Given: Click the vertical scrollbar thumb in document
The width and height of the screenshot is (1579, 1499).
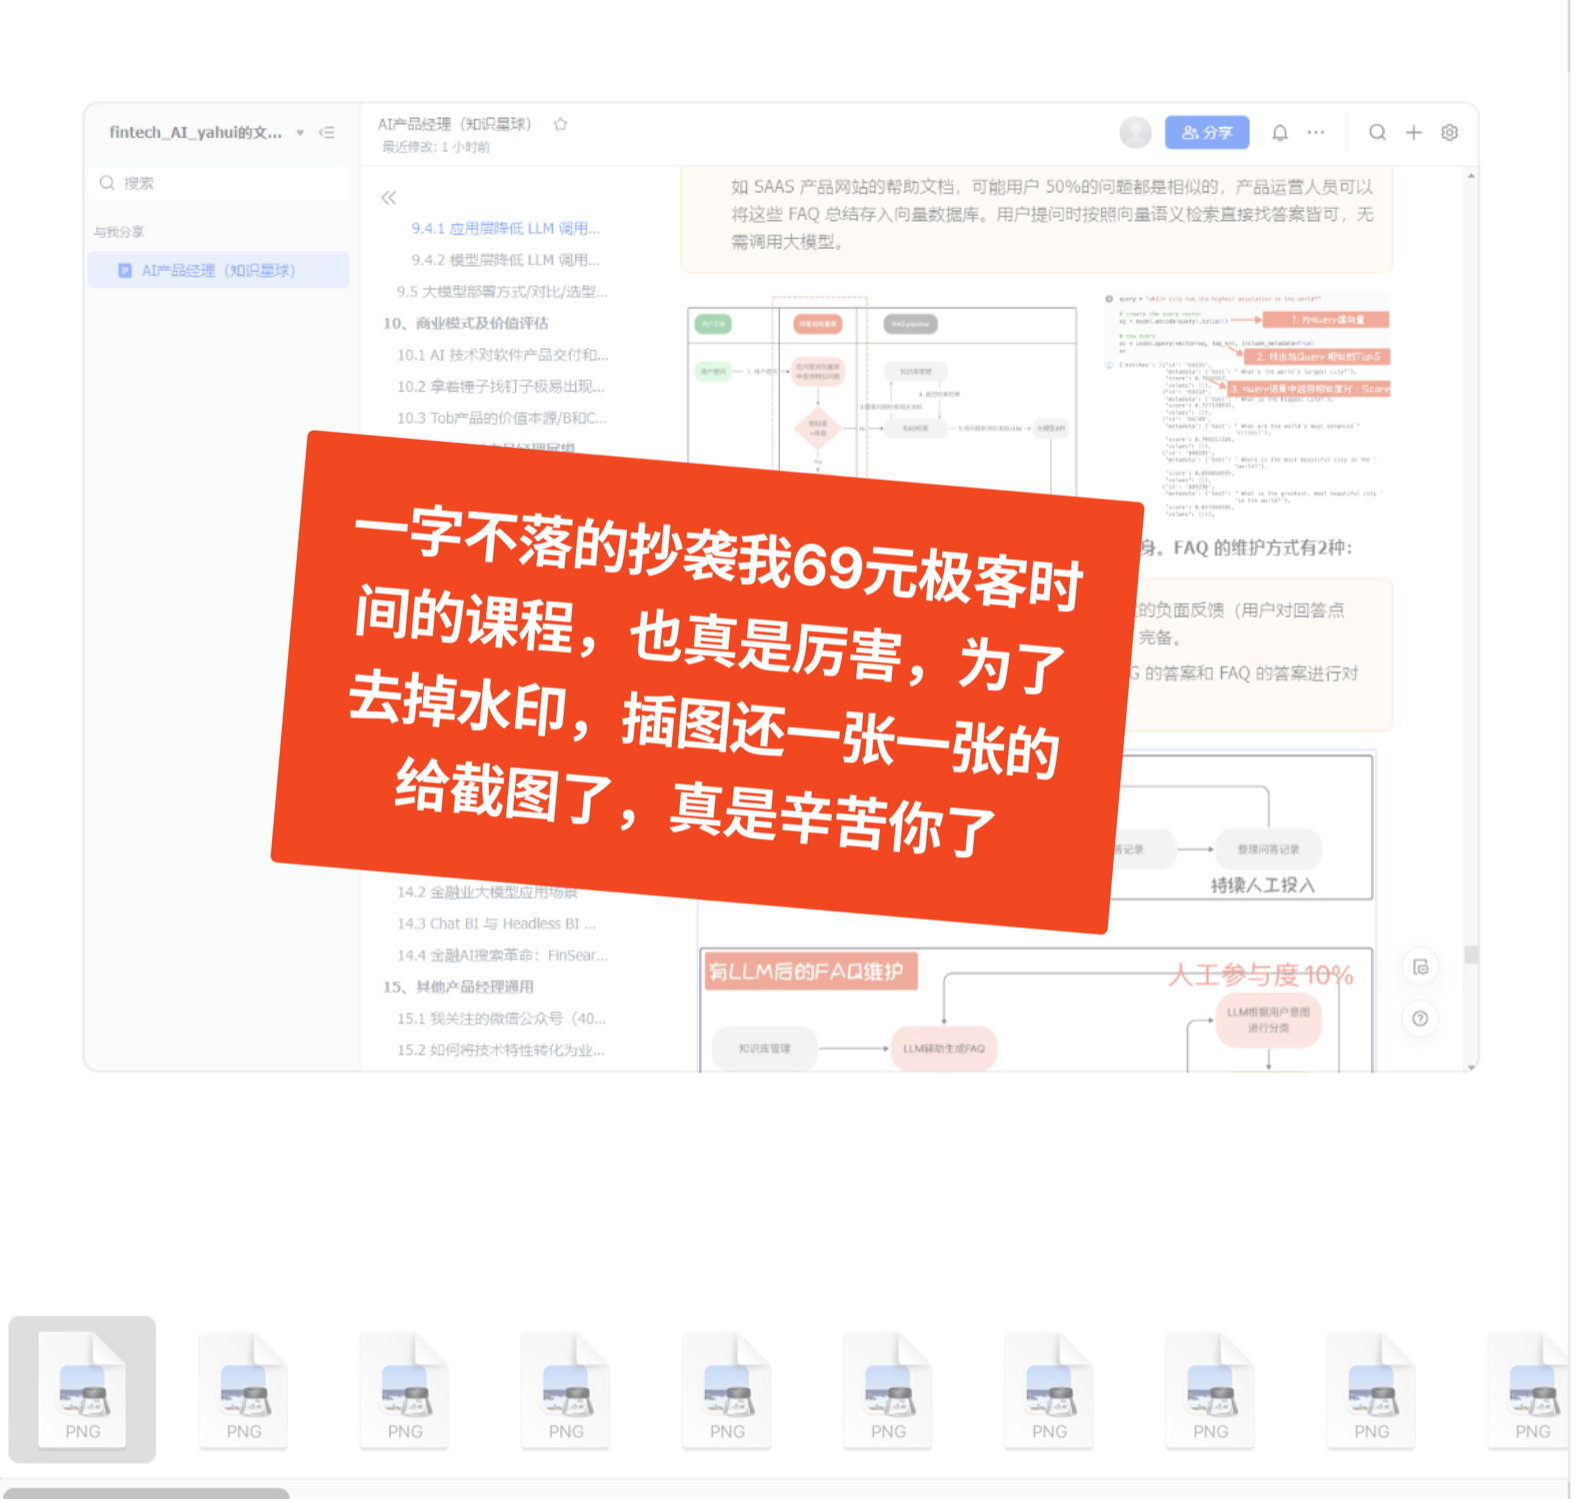Looking at the screenshot, I should (x=1471, y=955).
